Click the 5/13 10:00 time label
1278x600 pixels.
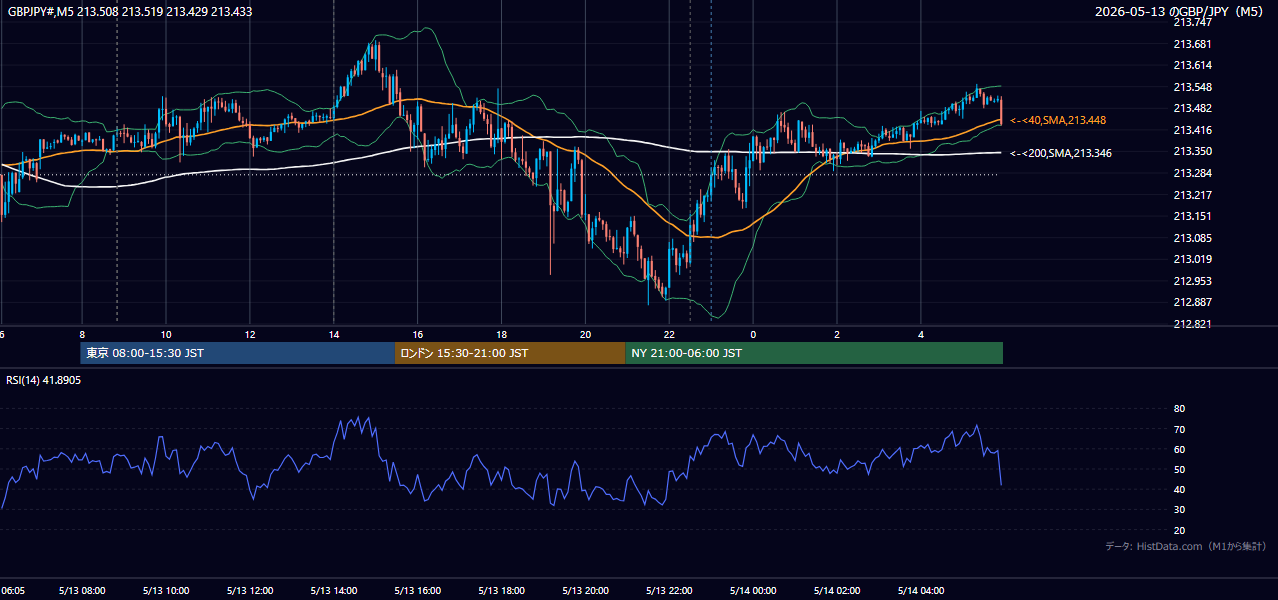coord(167,591)
